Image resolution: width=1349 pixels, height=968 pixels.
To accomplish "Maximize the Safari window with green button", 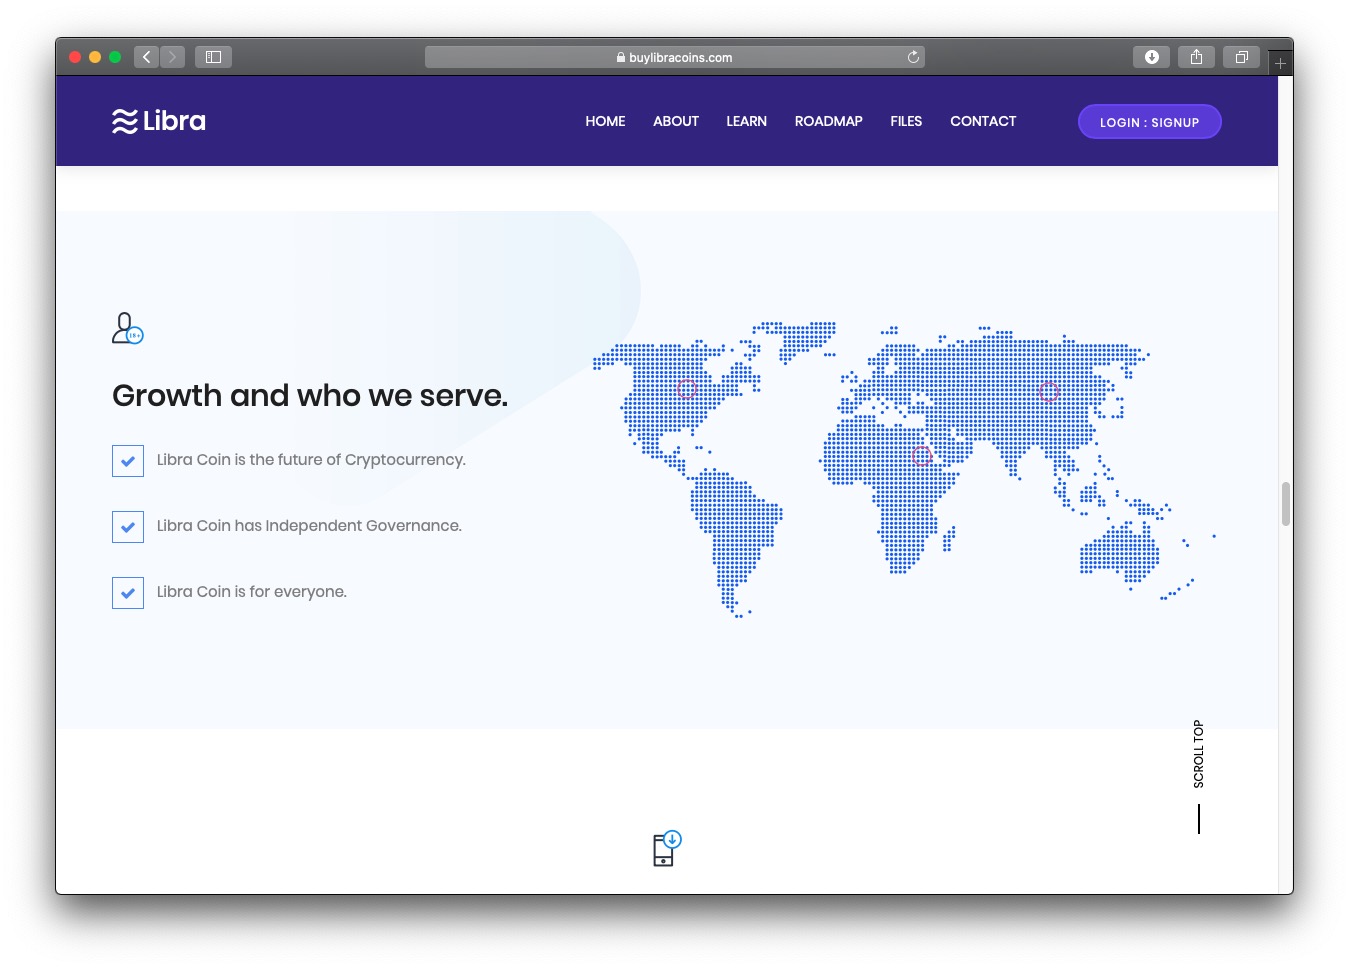I will pos(115,57).
